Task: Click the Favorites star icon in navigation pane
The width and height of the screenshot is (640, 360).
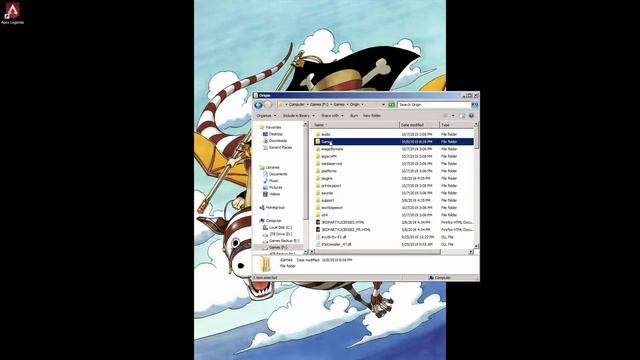Action: [x=262, y=127]
